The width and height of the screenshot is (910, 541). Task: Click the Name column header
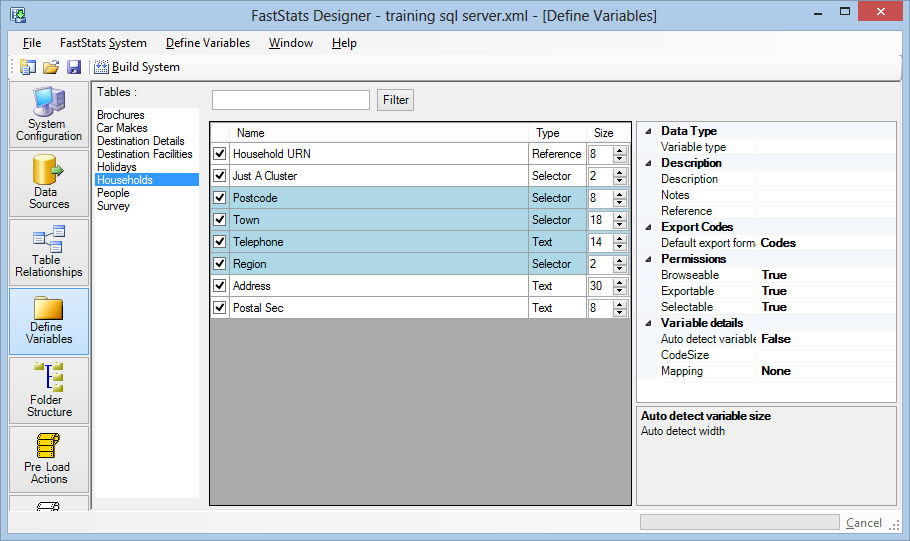click(378, 133)
